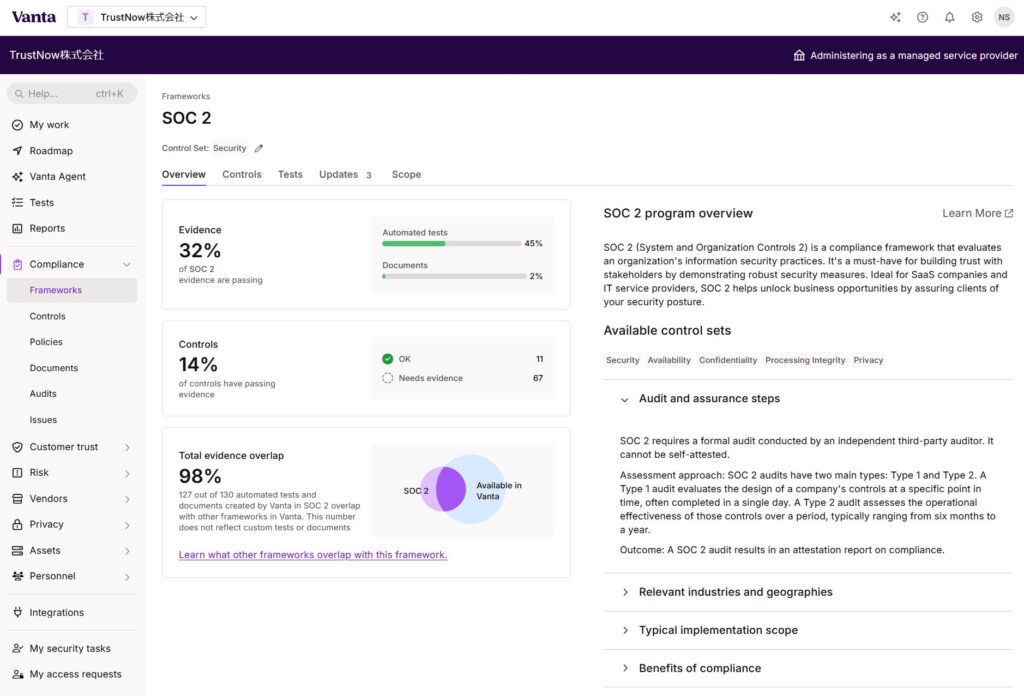Click the Learn More link
The image size is (1024, 696).
(977, 213)
